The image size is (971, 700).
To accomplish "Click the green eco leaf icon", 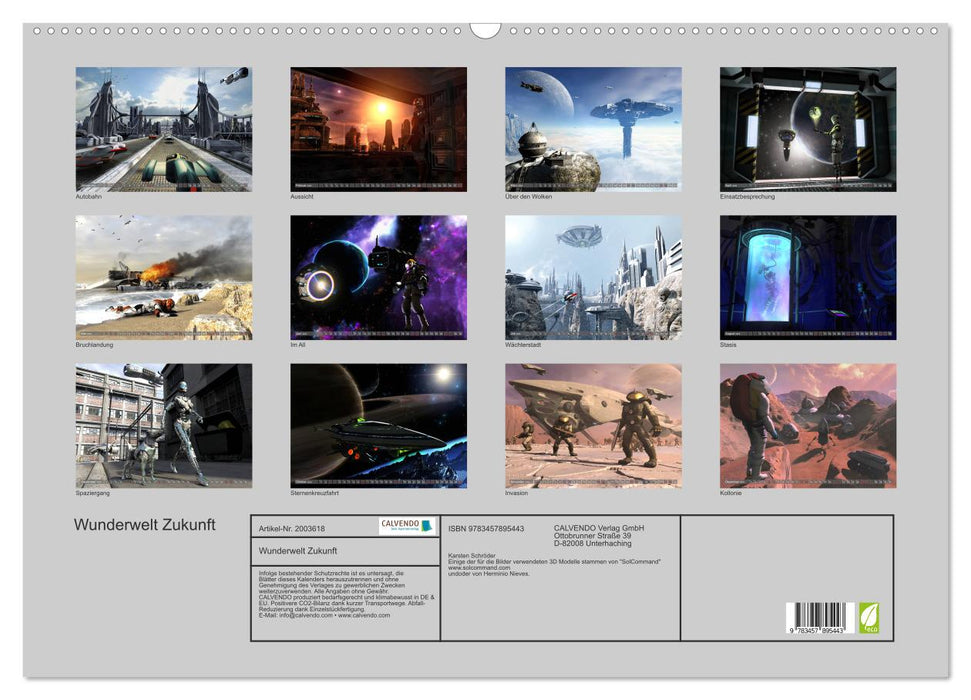I will point(870,617).
